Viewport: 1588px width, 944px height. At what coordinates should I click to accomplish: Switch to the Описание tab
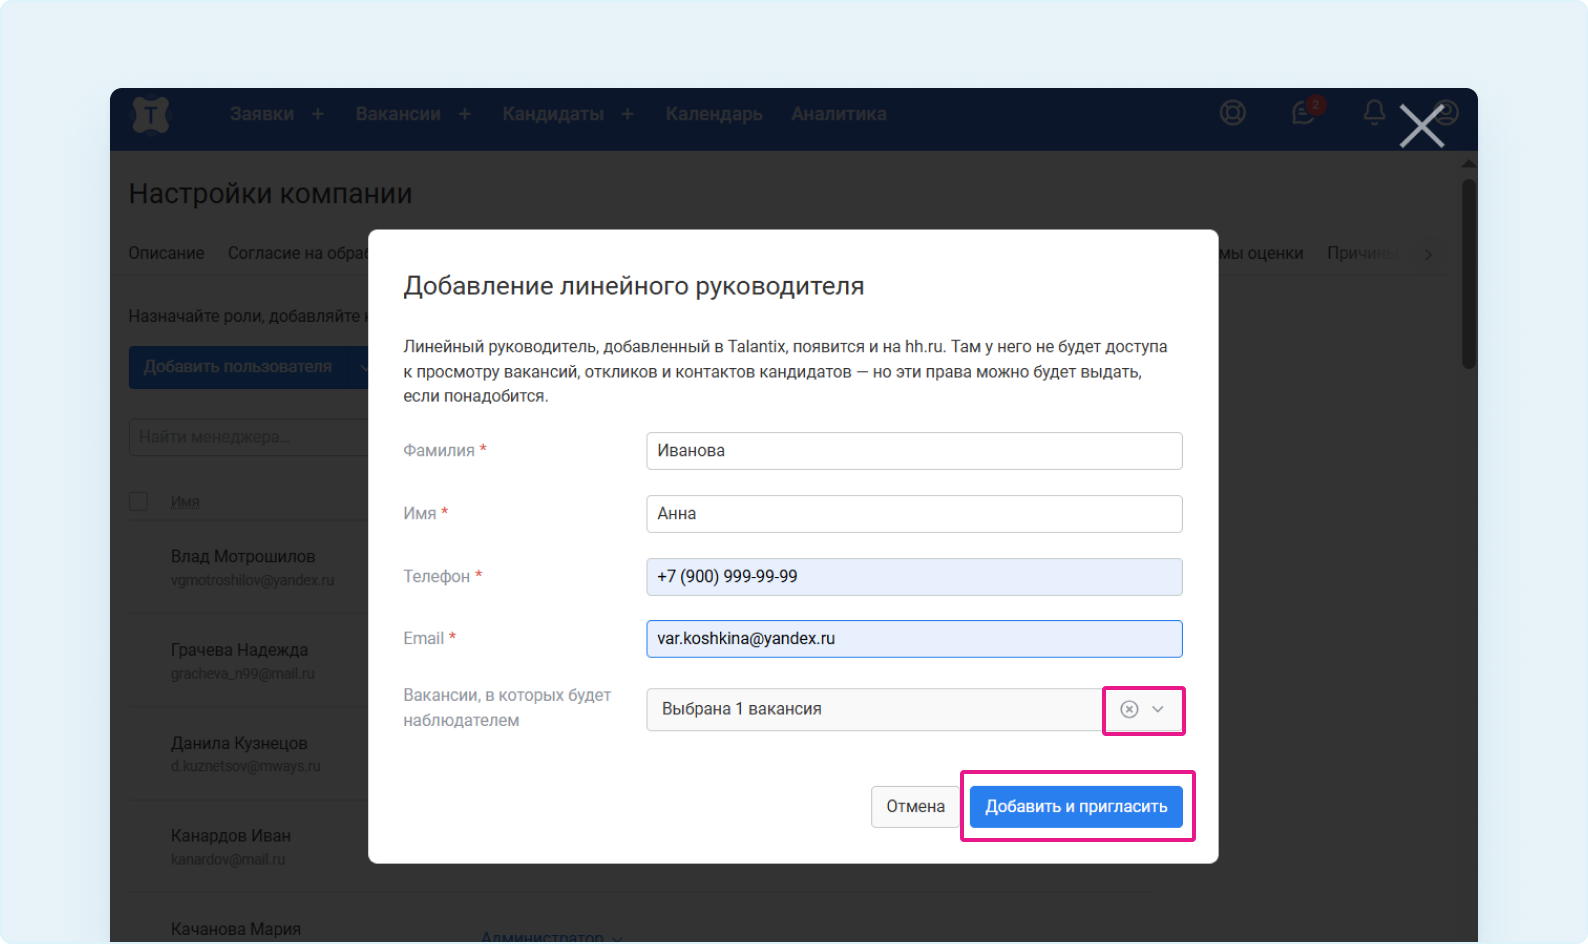pos(166,253)
